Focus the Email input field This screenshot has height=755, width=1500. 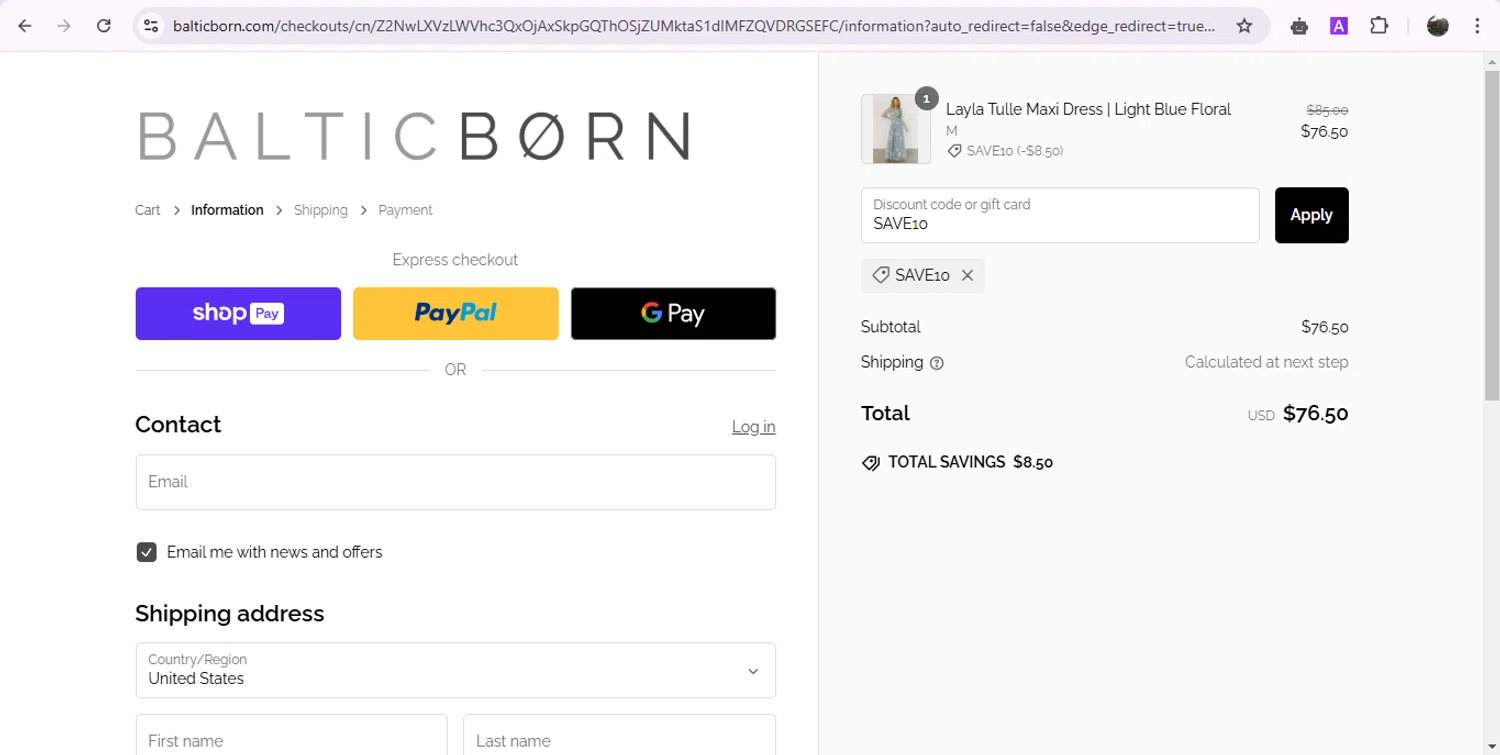click(x=455, y=482)
